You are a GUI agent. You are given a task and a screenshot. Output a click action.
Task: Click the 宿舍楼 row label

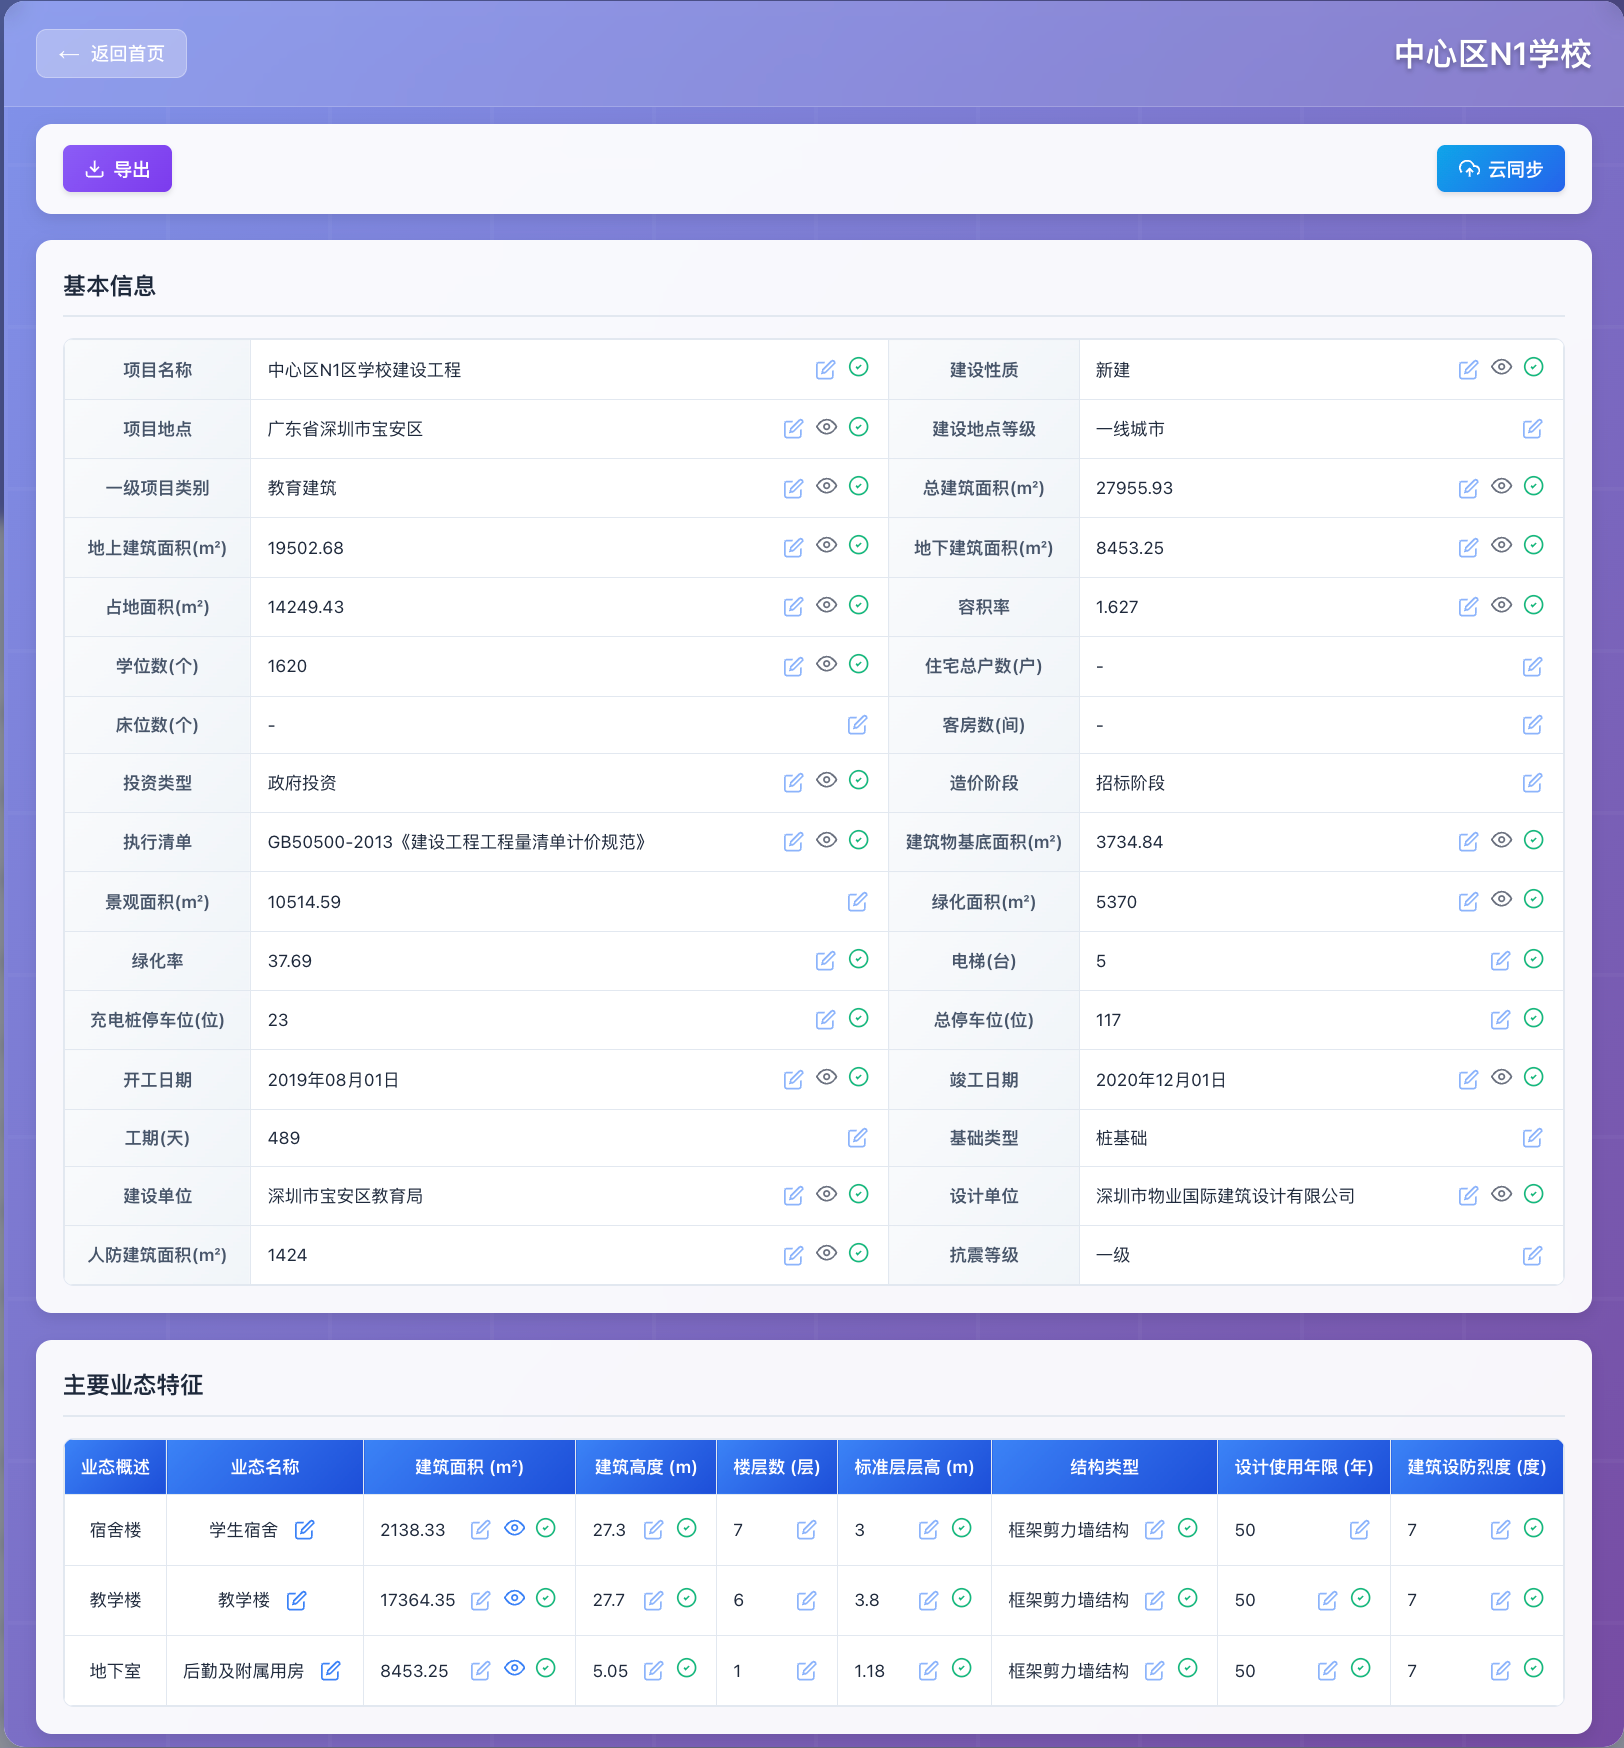click(x=115, y=1530)
